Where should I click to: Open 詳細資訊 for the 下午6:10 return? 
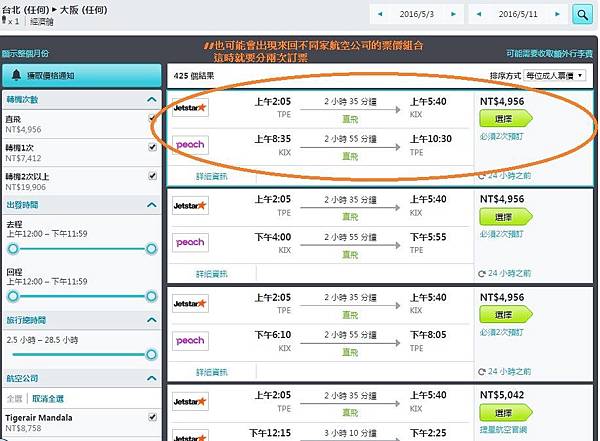click(212, 372)
